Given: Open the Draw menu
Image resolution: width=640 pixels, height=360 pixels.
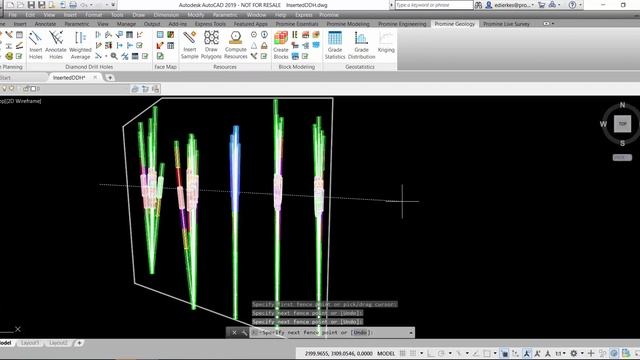Looking at the screenshot, I should pos(139,15).
